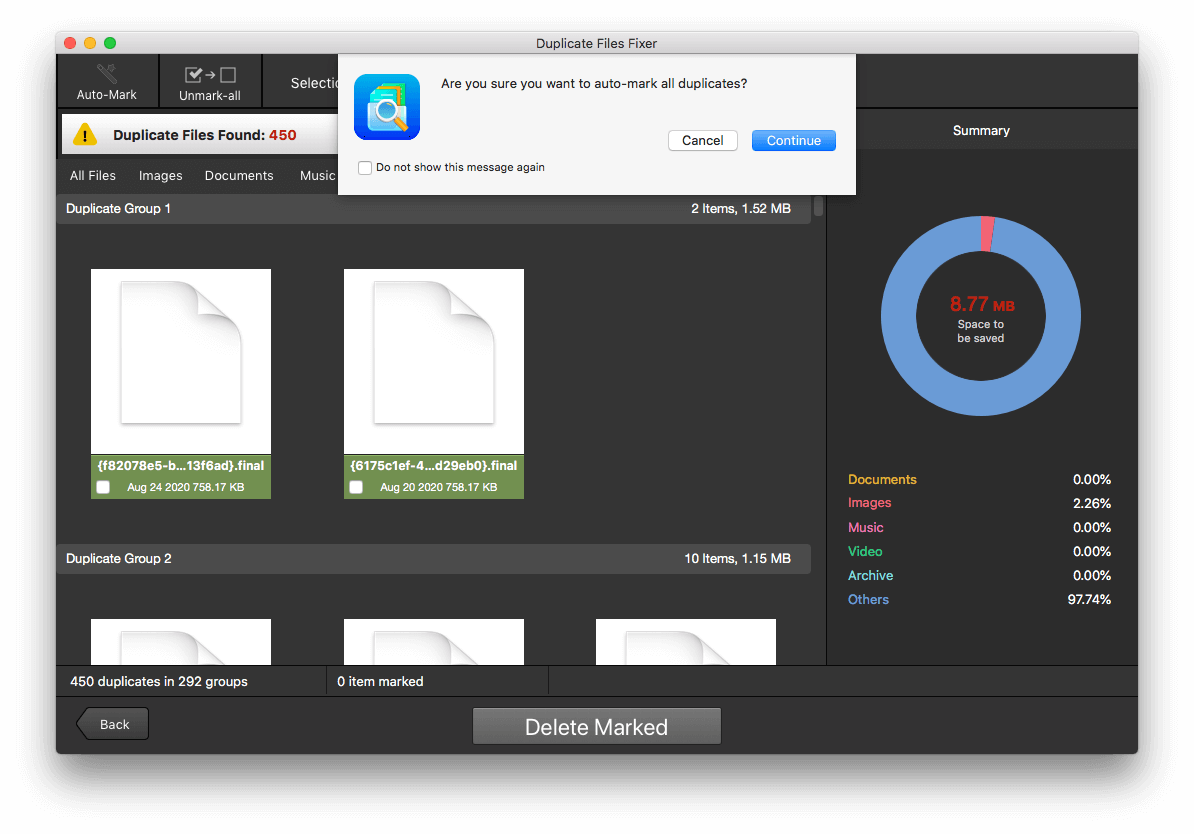Select the Archive legend entry
Viewport: 1194px width, 834px height.
870,575
